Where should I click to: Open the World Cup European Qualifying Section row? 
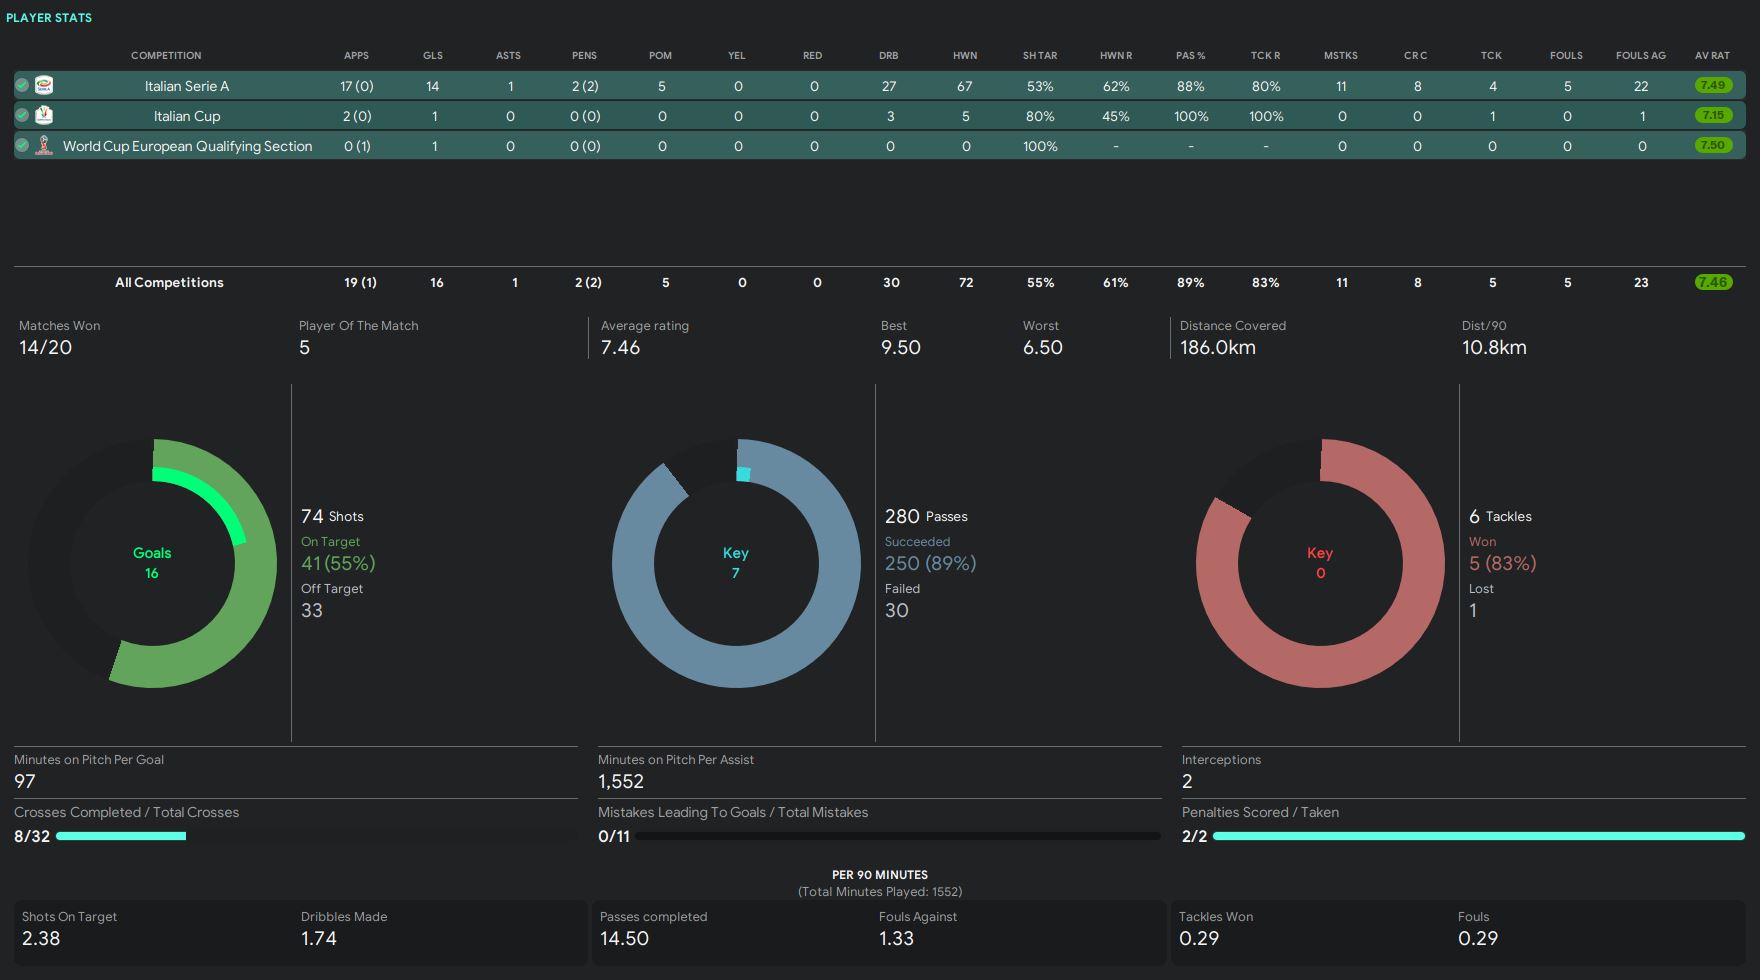[x=187, y=147]
